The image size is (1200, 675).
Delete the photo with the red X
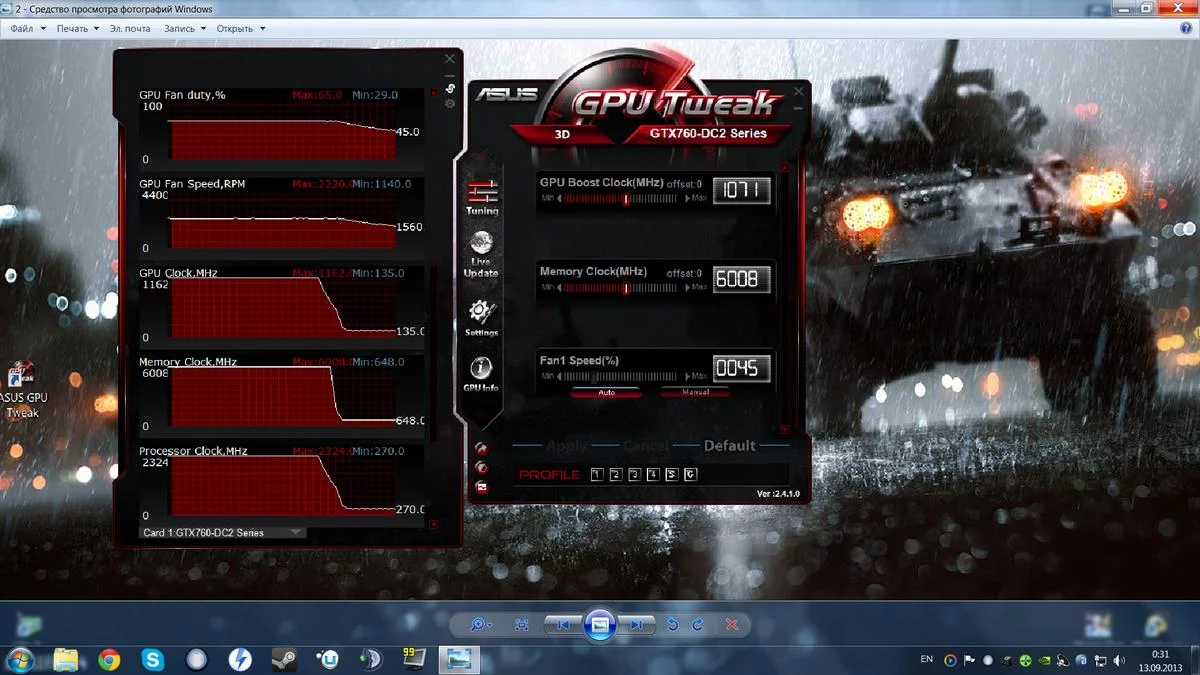pos(732,625)
